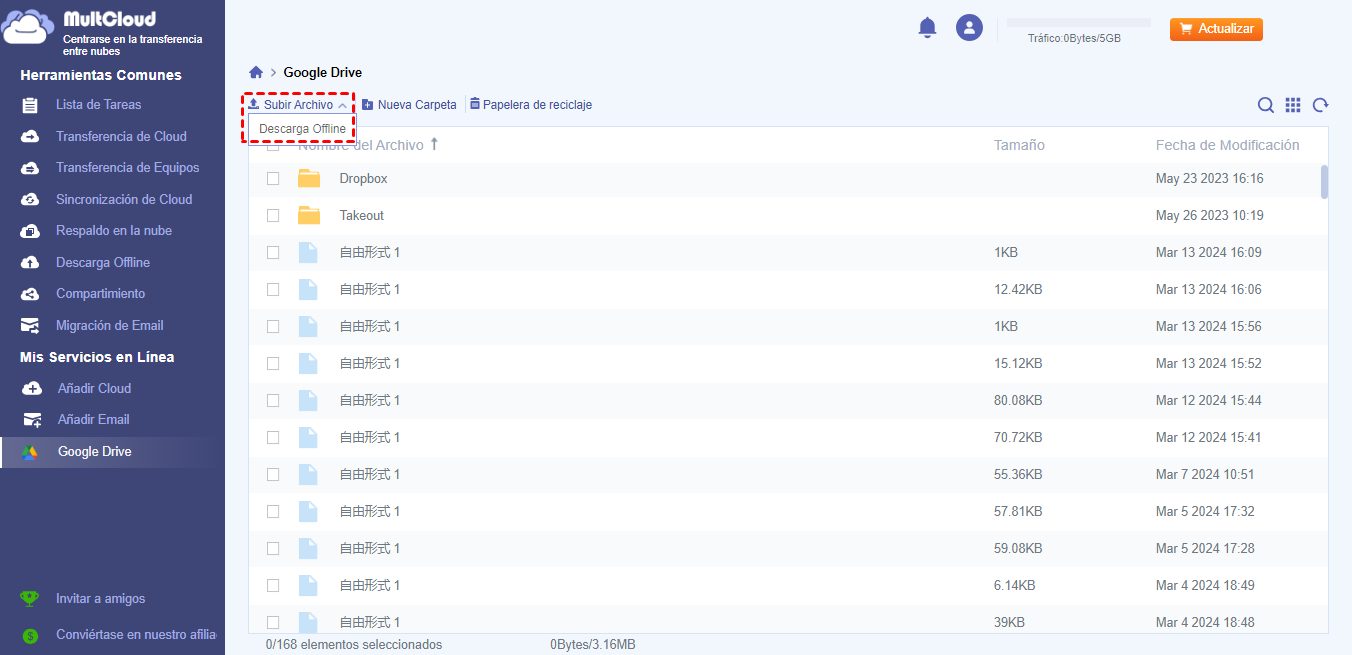Click the Transferencia de Equipos icon
Viewport: 1352px width, 655px height.
coord(30,168)
